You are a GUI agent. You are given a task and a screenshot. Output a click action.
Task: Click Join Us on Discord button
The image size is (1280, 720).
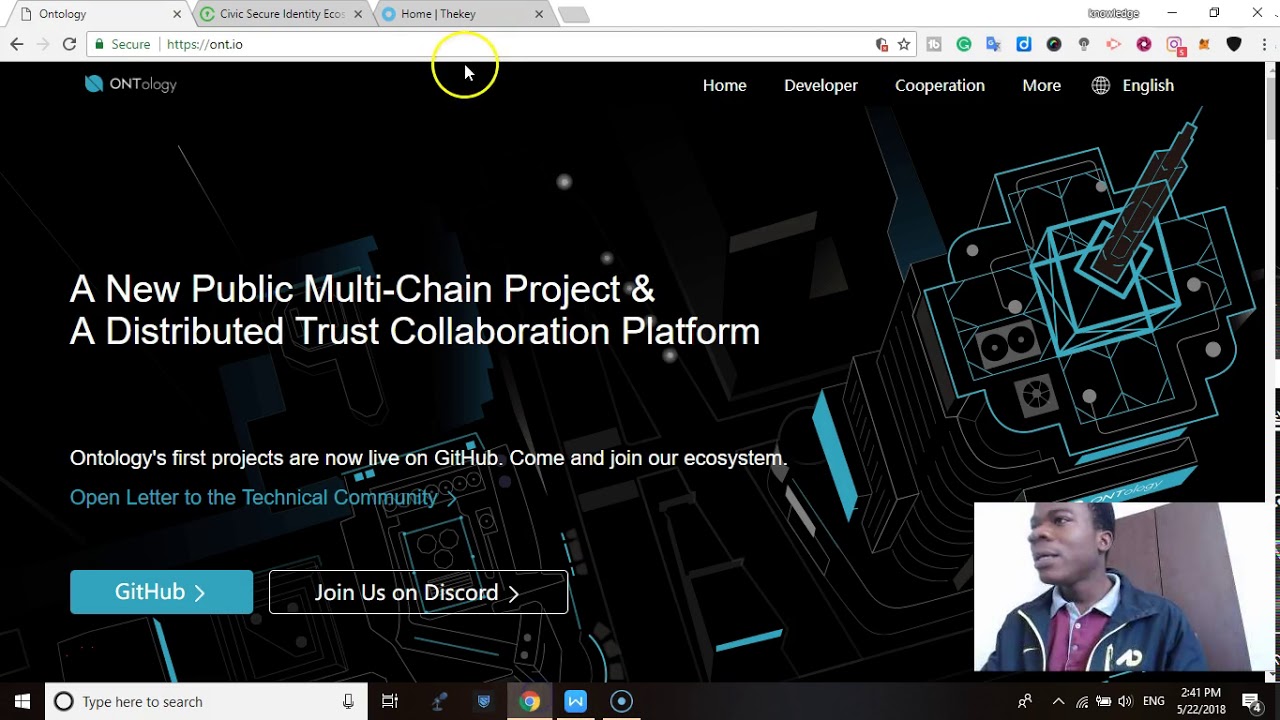[x=418, y=592]
